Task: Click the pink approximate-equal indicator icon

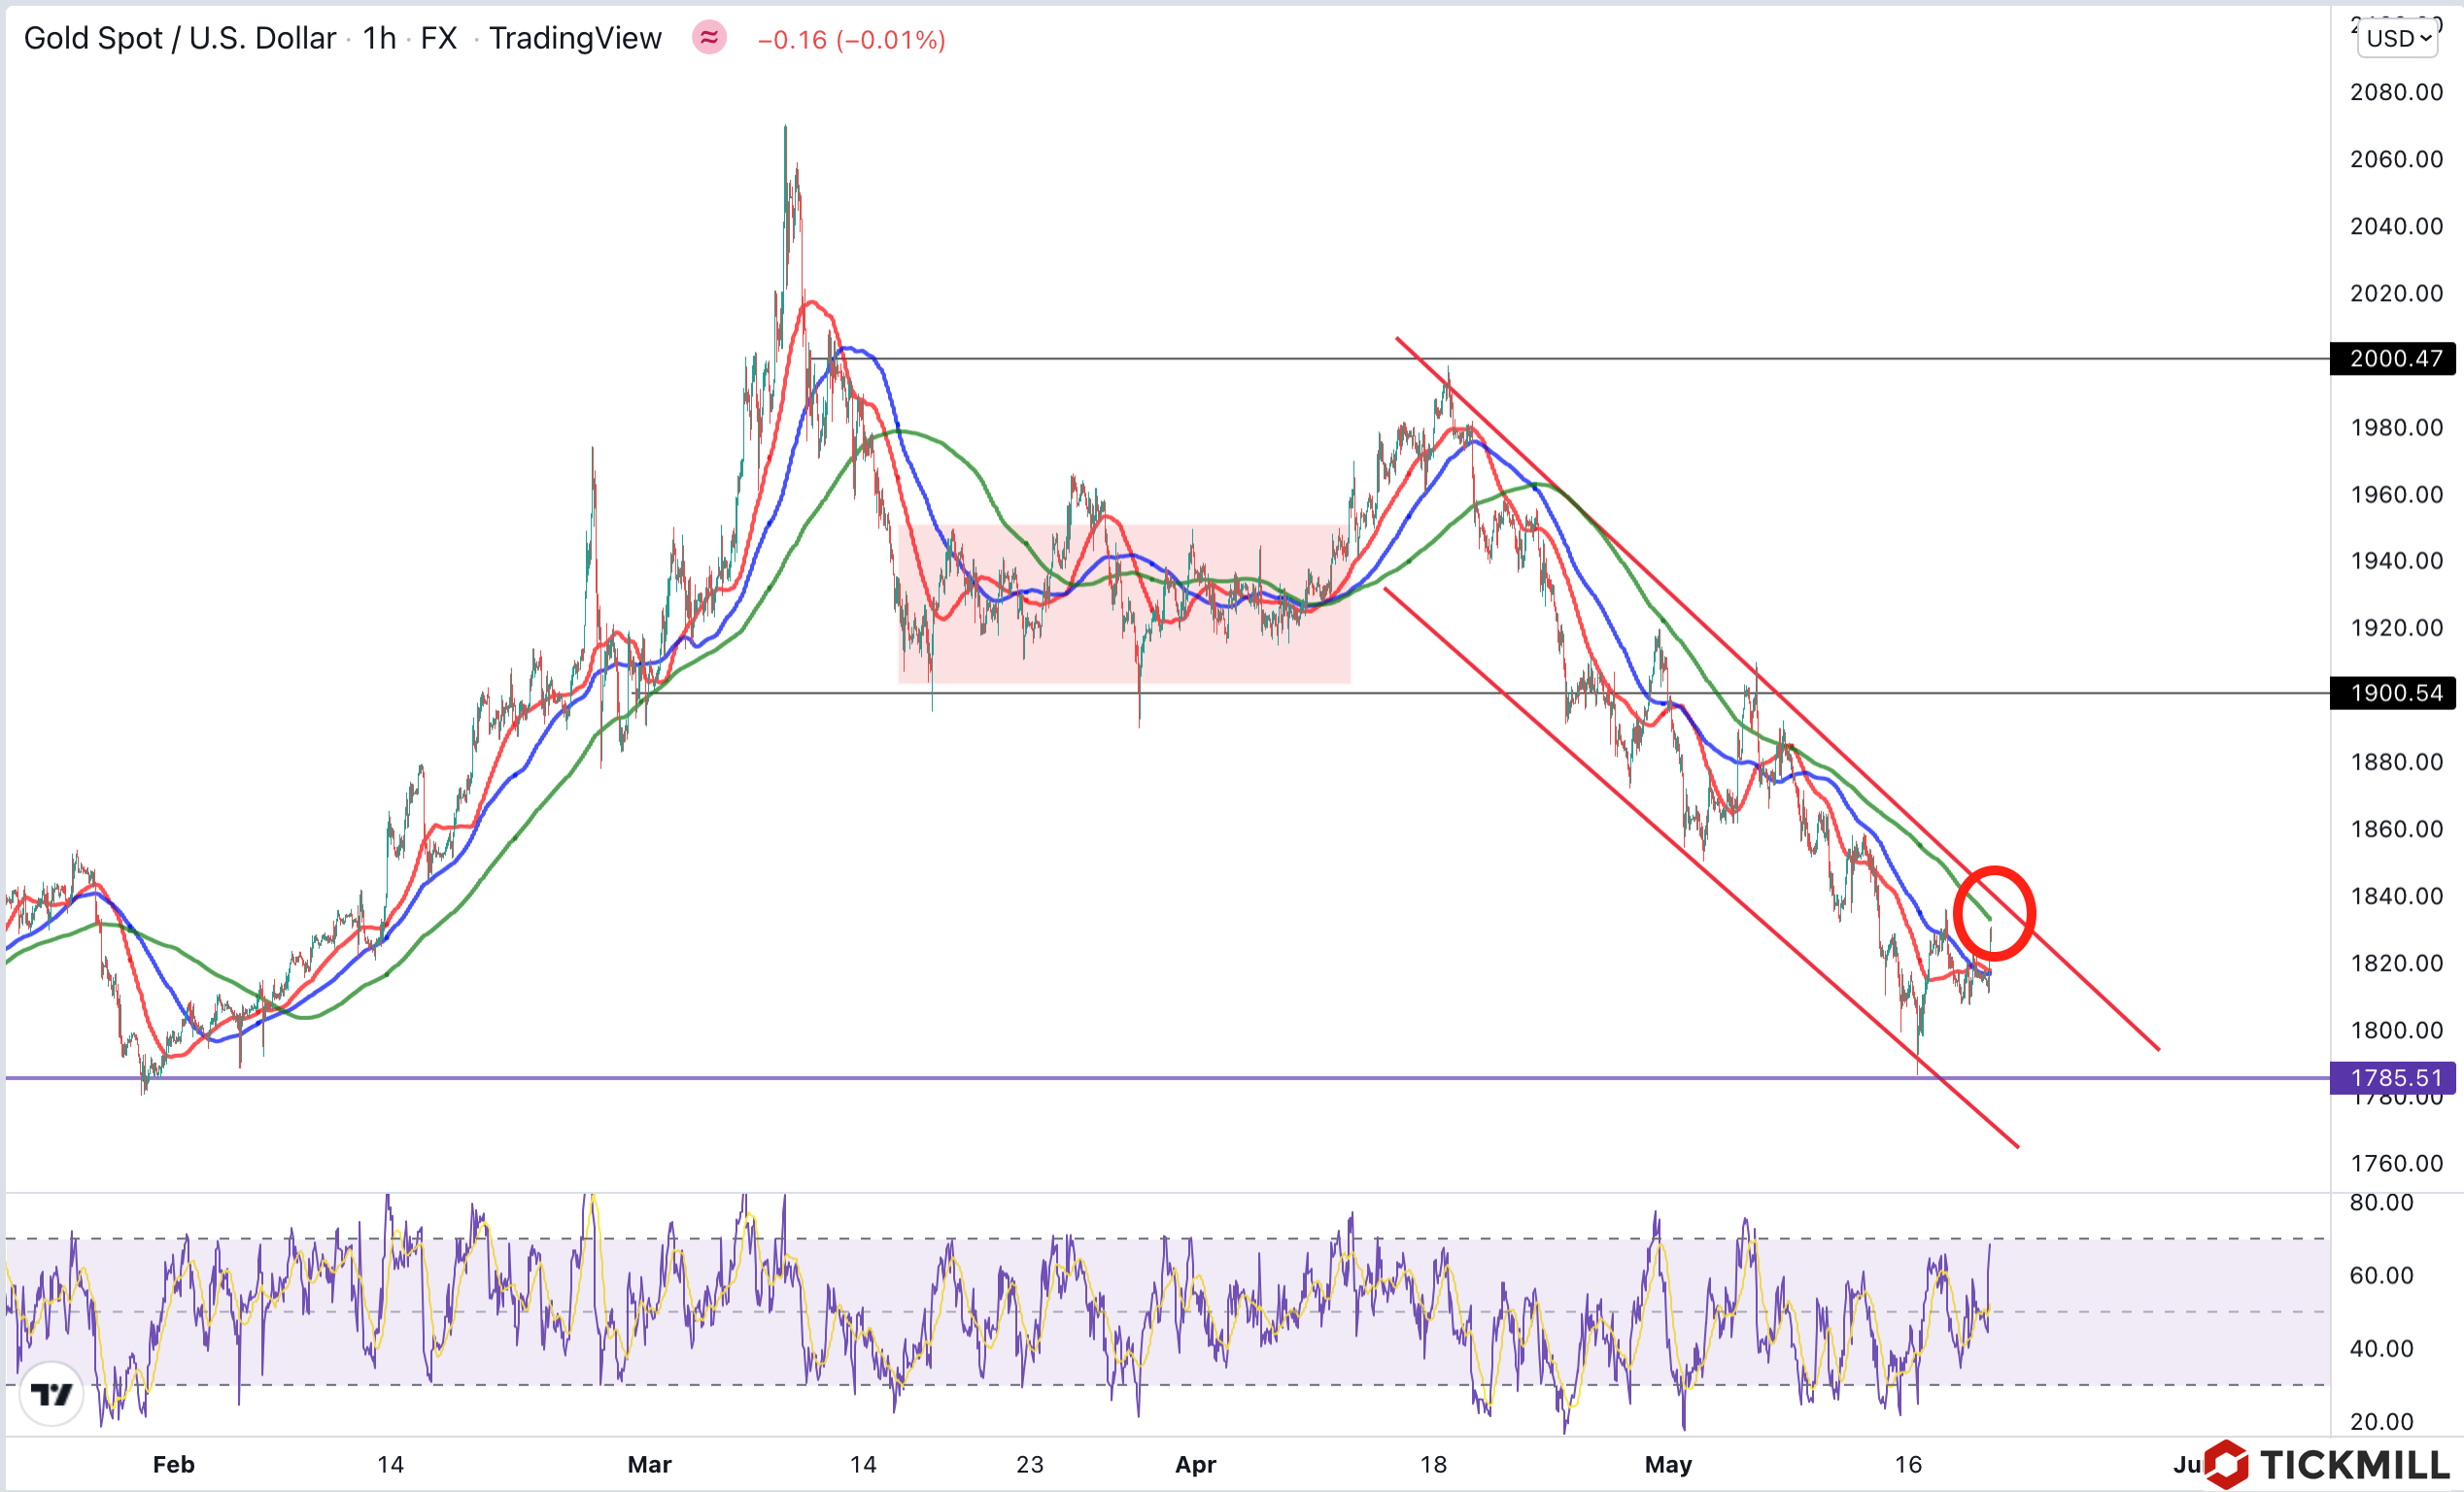Action: click(x=709, y=38)
